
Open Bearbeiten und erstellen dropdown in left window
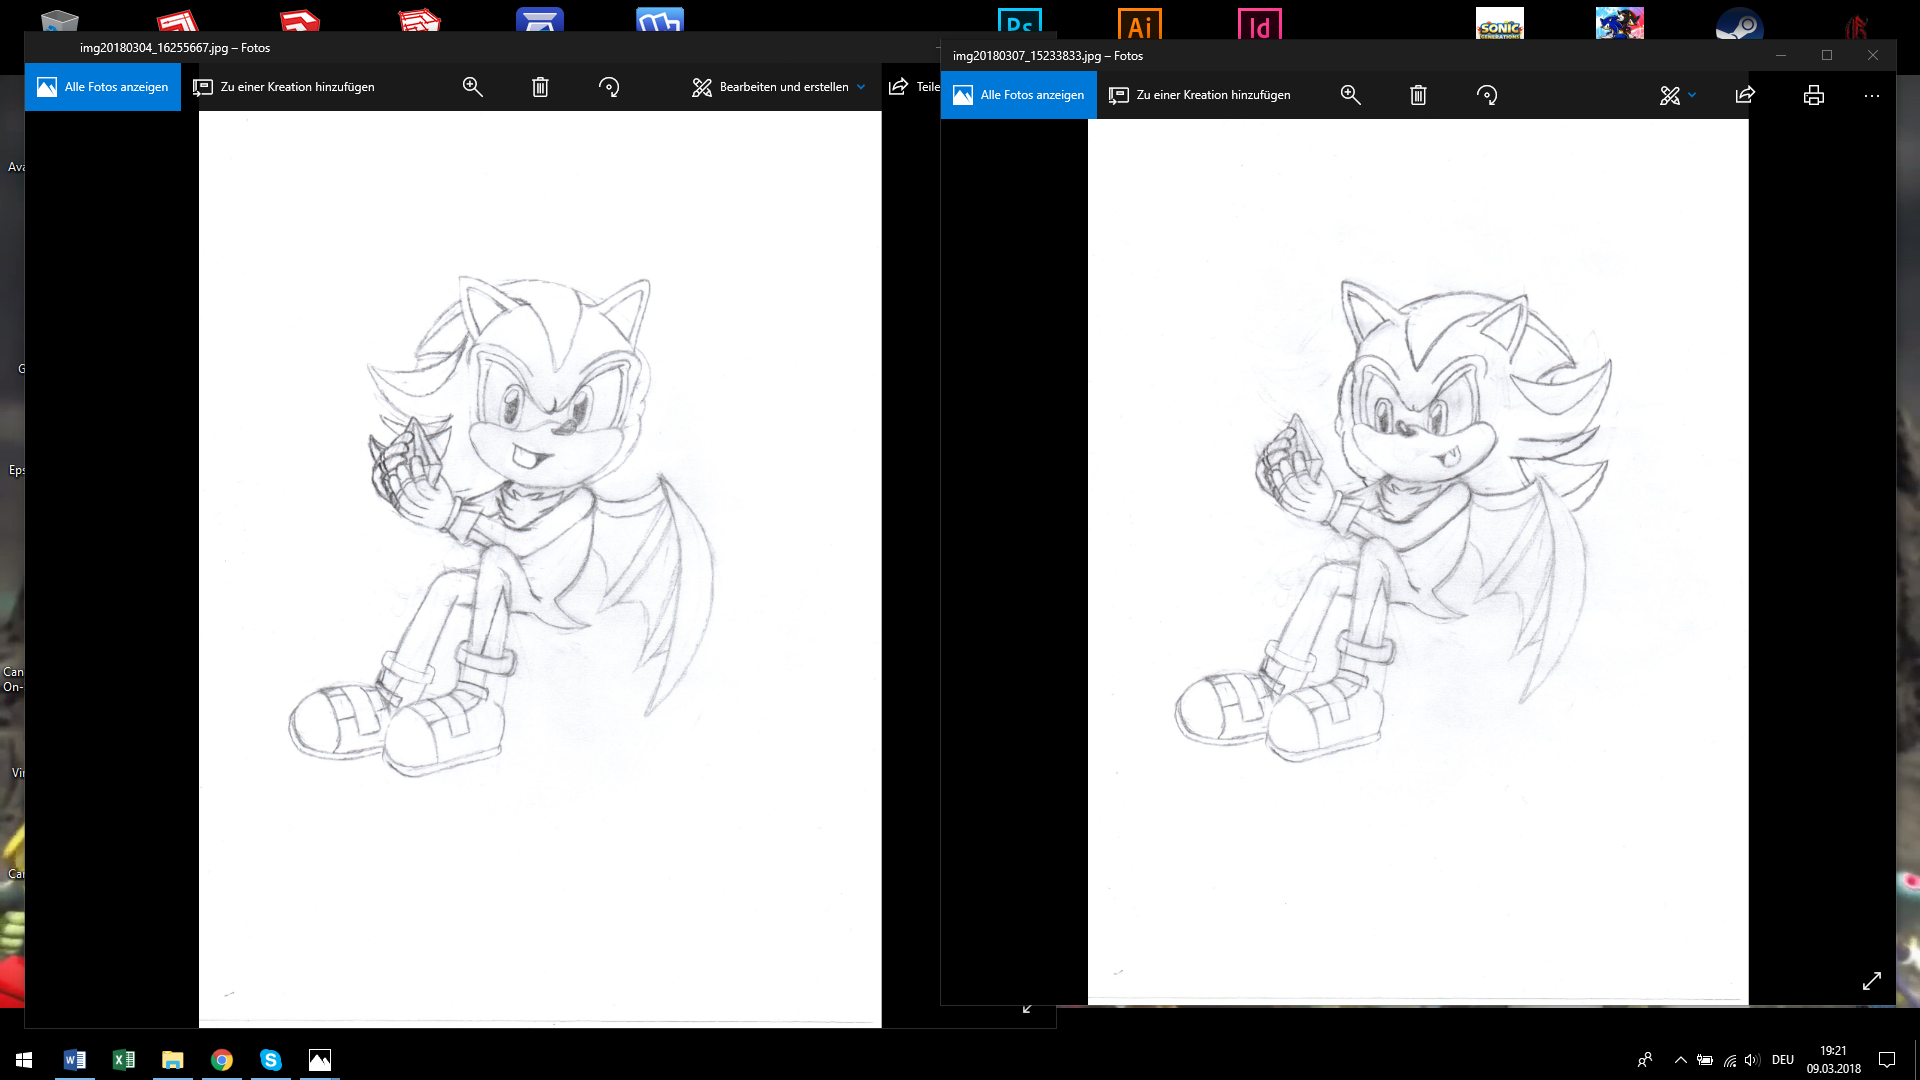pyautogui.click(x=779, y=87)
